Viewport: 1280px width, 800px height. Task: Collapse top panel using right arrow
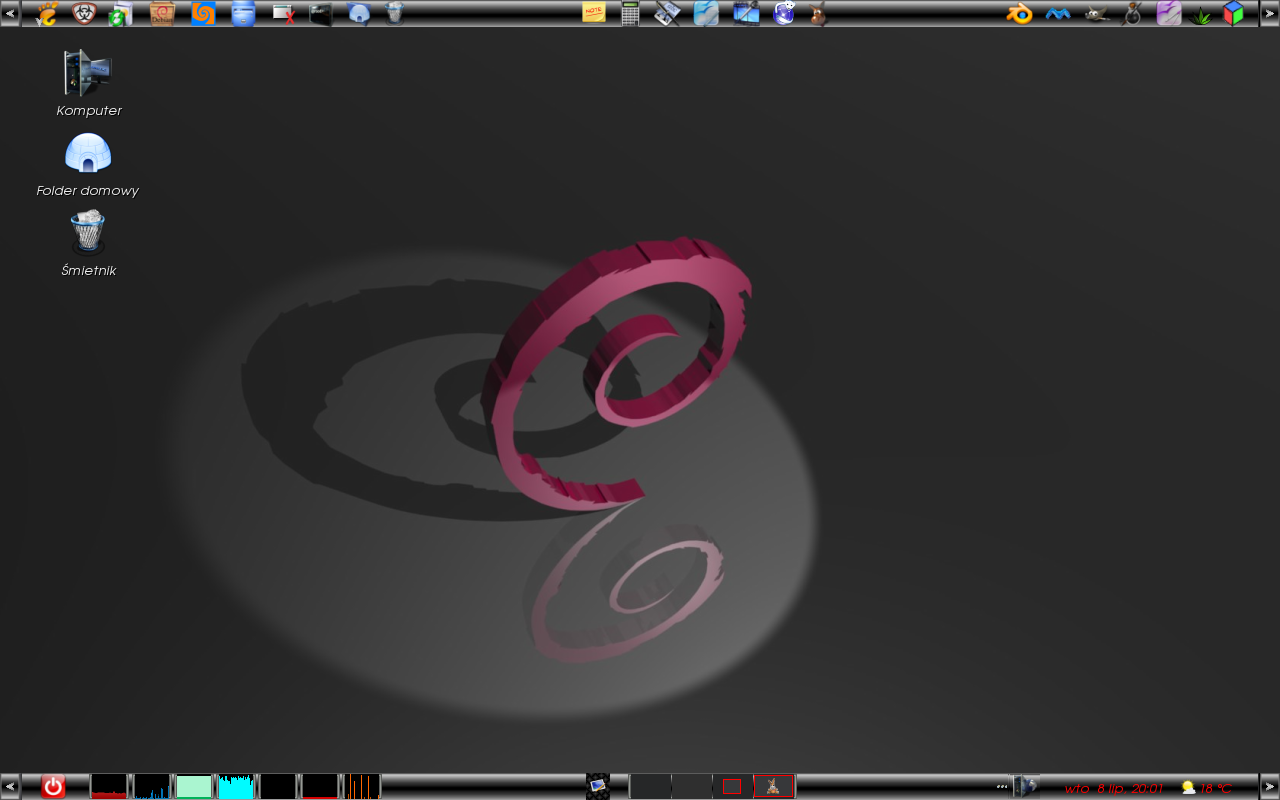coord(1270,13)
